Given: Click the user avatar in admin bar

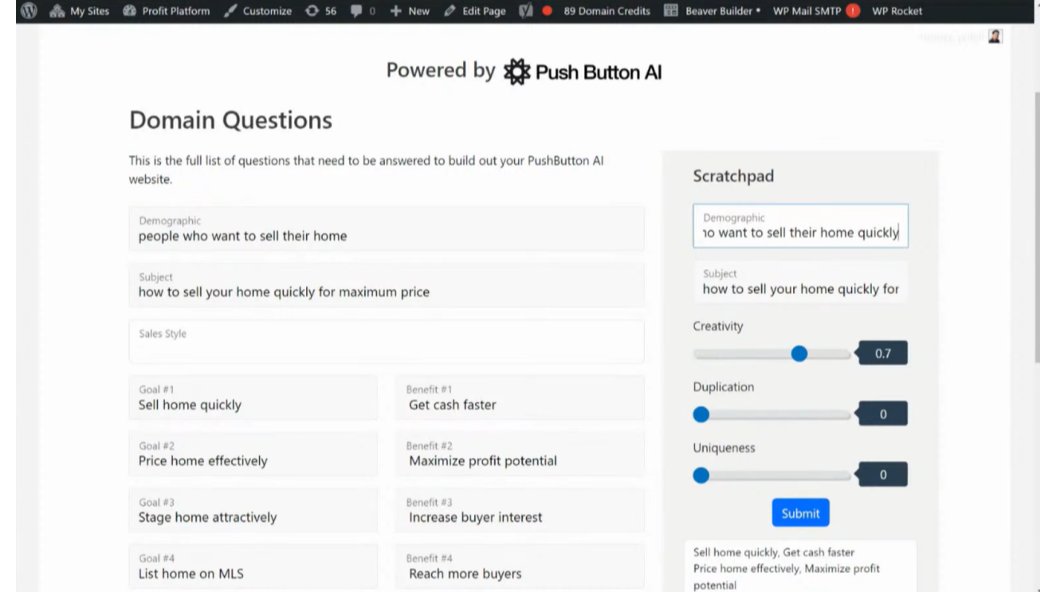Looking at the screenshot, I should coord(995,36).
